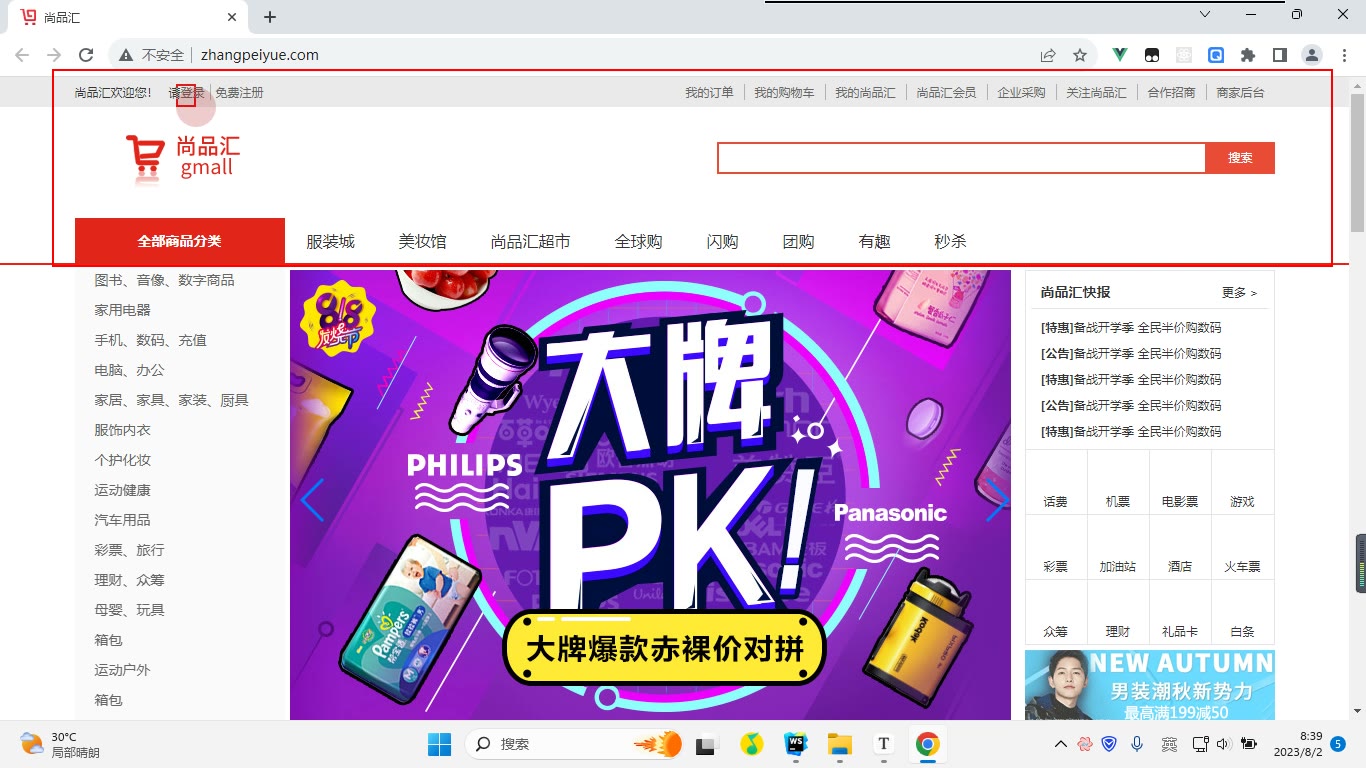Image resolution: width=1366 pixels, height=768 pixels.
Task: Select 图书、音像、数字商品 category
Action: [x=164, y=280]
